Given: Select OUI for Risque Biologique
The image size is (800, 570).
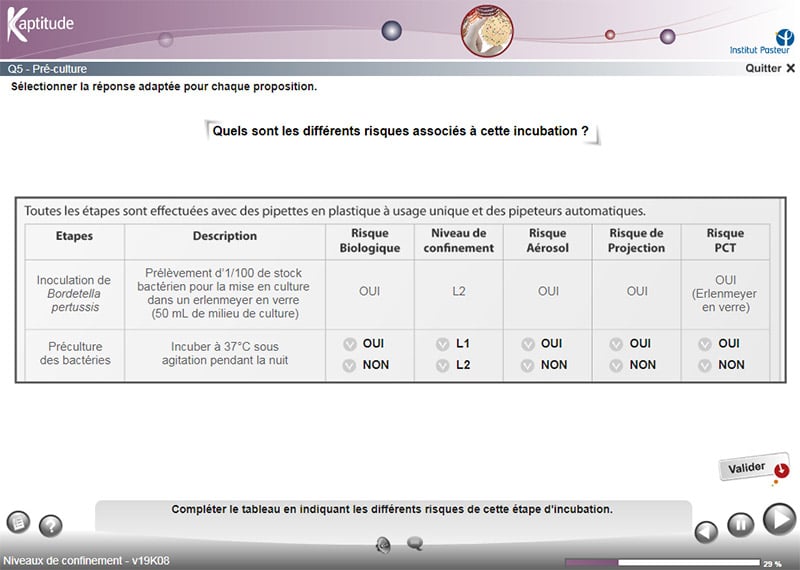Looking at the screenshot, I should (350, 344).
